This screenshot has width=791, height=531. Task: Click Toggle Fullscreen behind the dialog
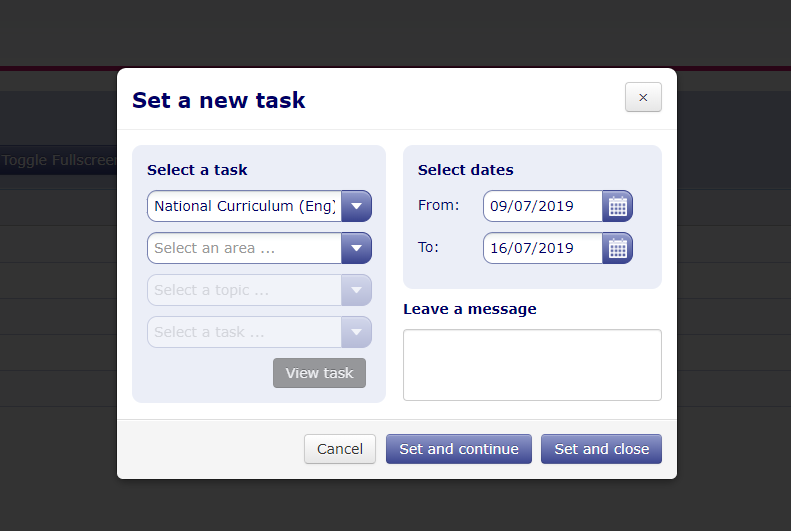click(59, 160)
